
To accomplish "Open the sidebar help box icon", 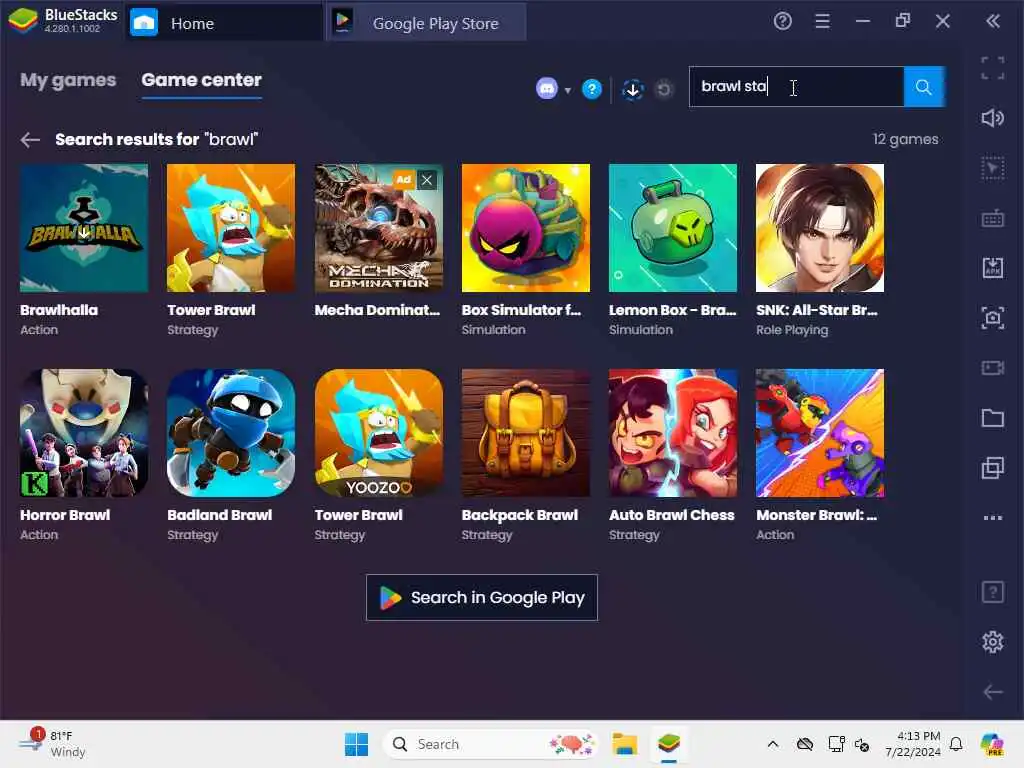I will 993,592.
